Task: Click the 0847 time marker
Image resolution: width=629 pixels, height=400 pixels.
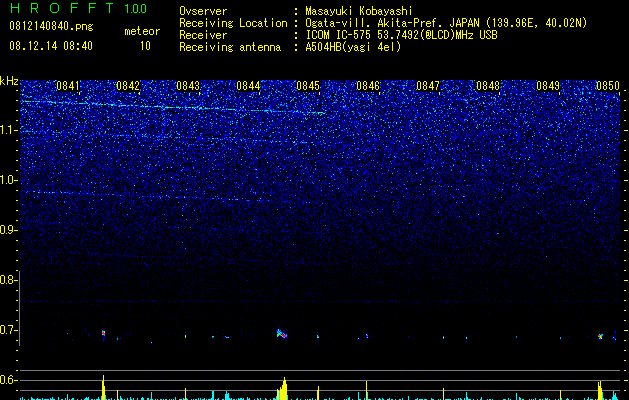Action: tap(428, 86)
